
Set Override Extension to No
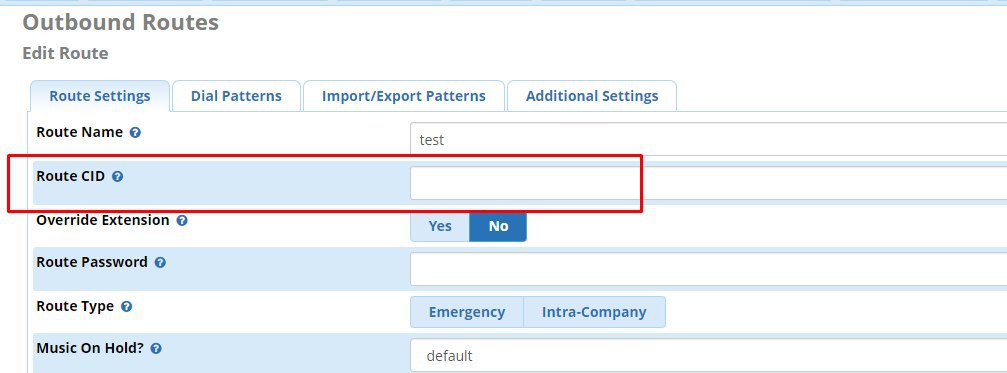pyautogui.click(x=498, y=227)
